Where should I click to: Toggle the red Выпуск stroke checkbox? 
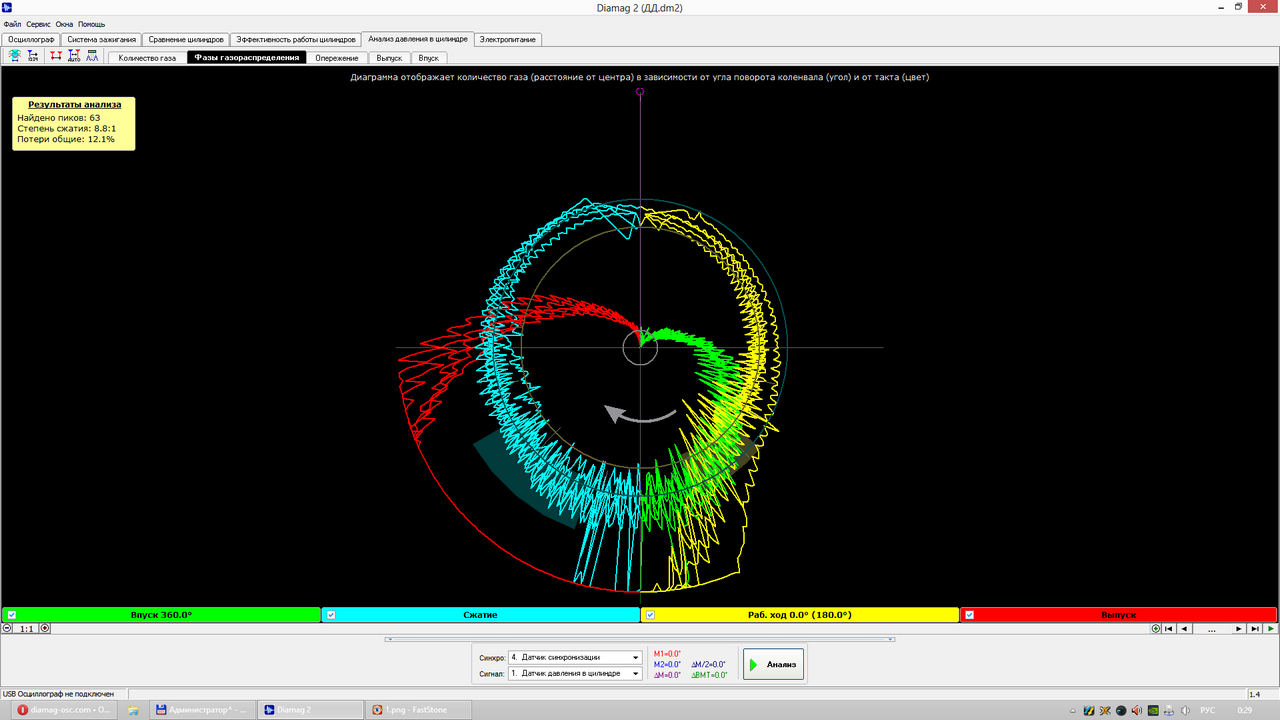(969, 615)
